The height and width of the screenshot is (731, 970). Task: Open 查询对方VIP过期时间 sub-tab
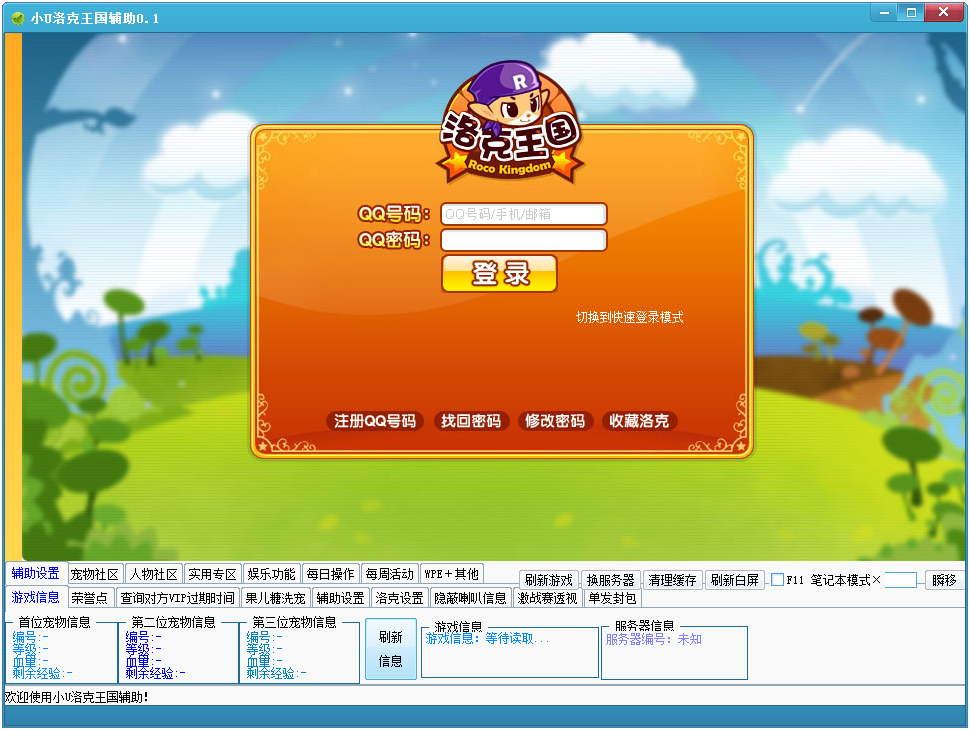click(178, 598)
